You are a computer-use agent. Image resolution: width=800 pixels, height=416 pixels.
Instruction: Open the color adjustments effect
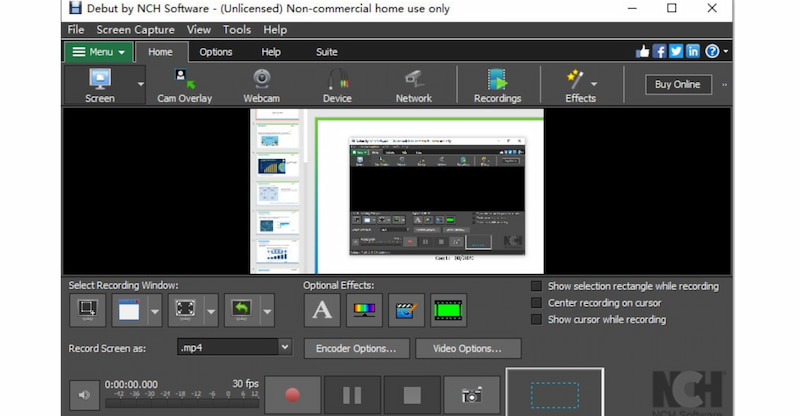(x=364, y=311)
